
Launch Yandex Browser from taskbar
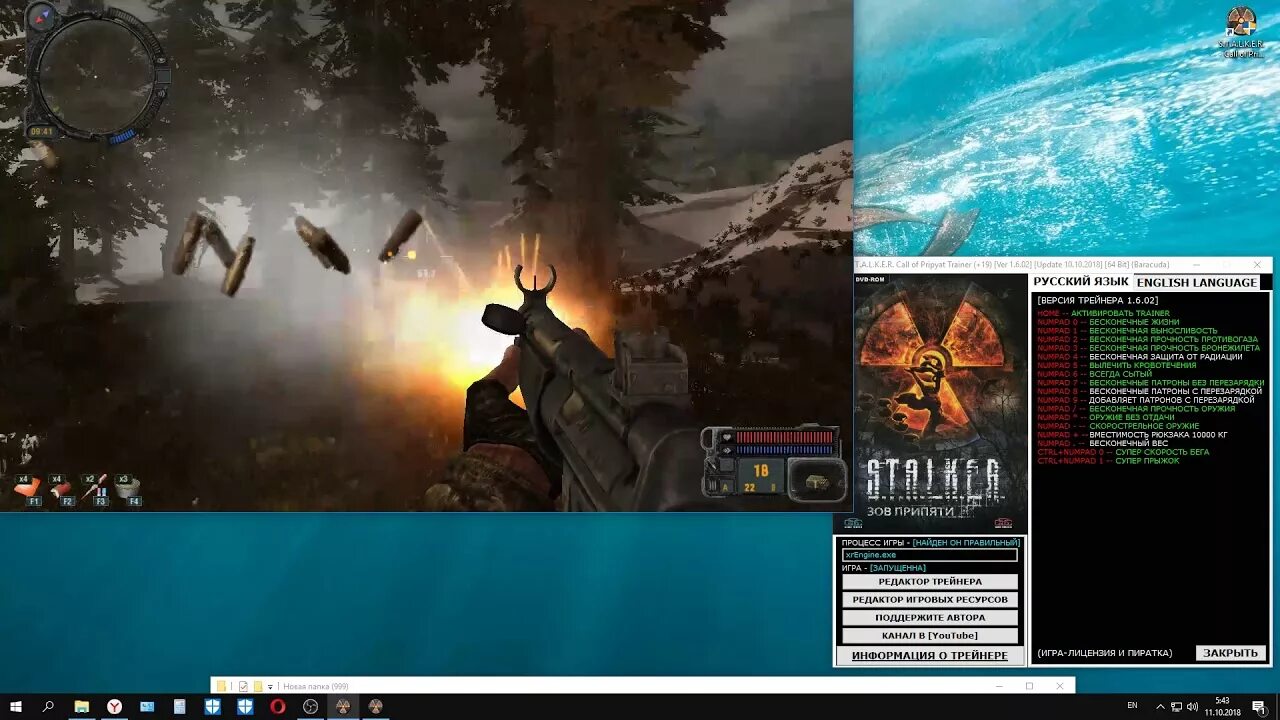[115, 706]
